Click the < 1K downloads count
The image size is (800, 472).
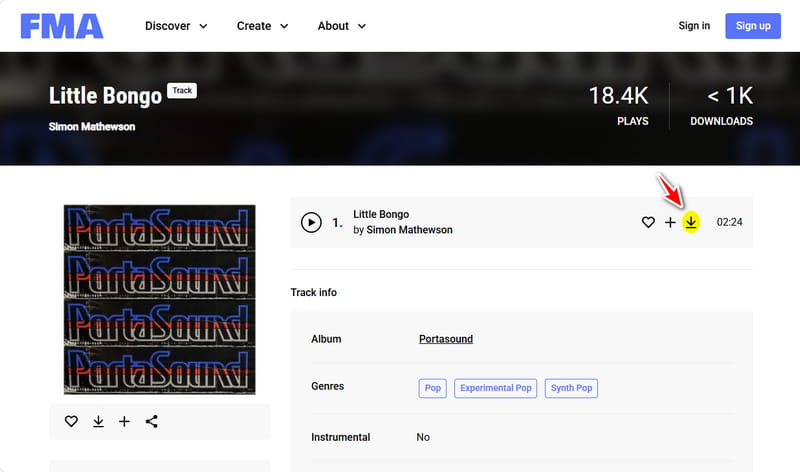[x=730, y=96]
